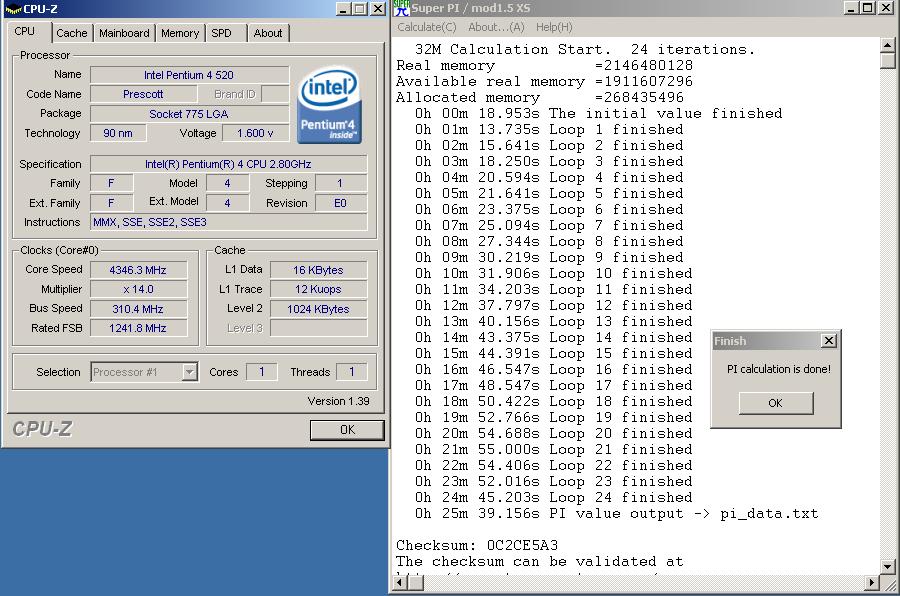
Task: Click the L1 Data value '16 KBytes'
Action: (x=319, y=270)
